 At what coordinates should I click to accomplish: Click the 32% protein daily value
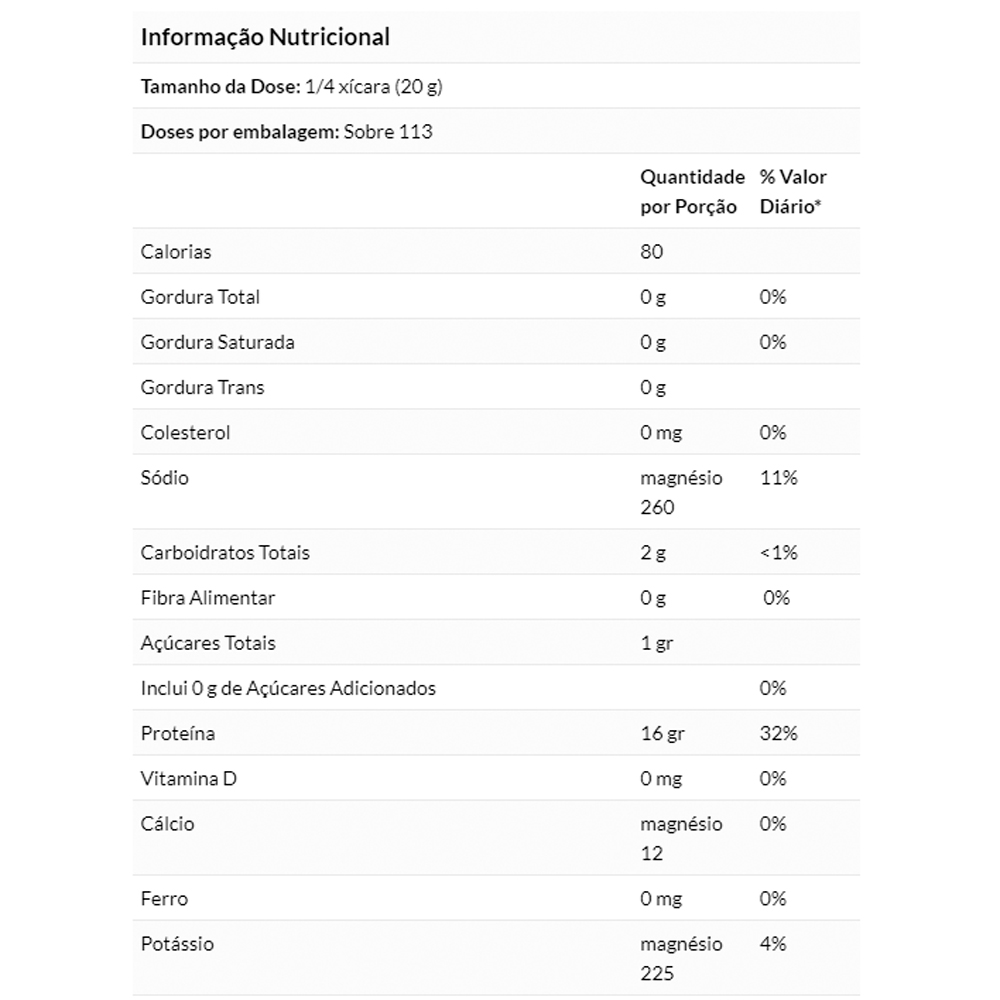[x=778, y=734]
